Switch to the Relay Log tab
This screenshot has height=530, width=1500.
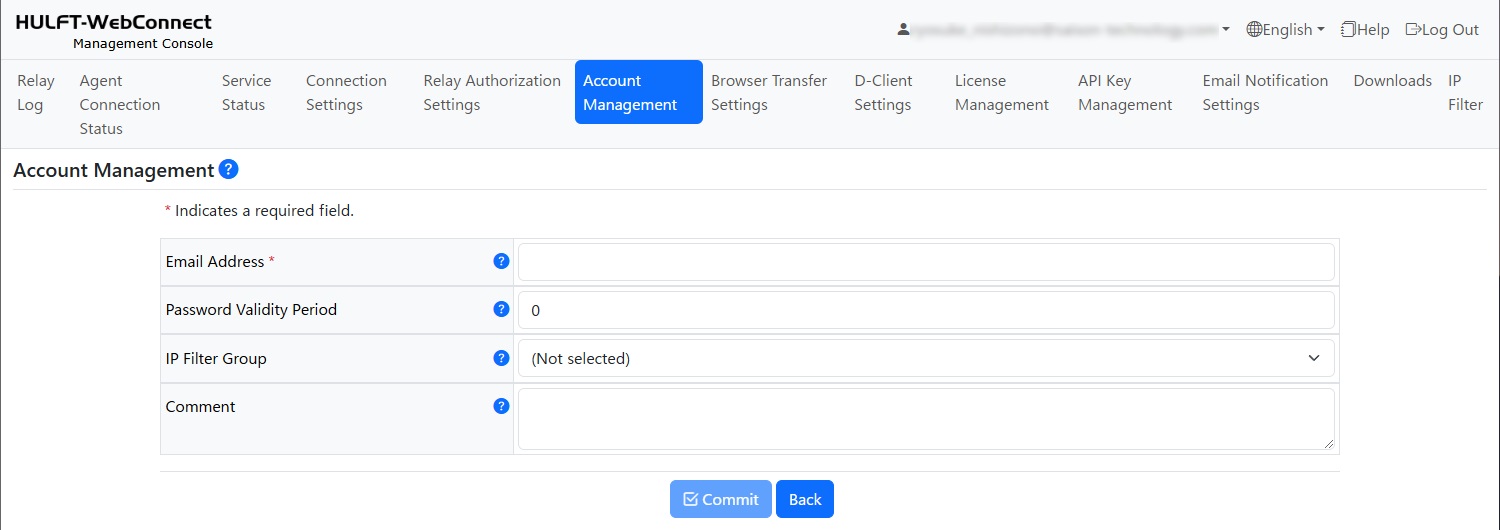[x=36, y=93]
